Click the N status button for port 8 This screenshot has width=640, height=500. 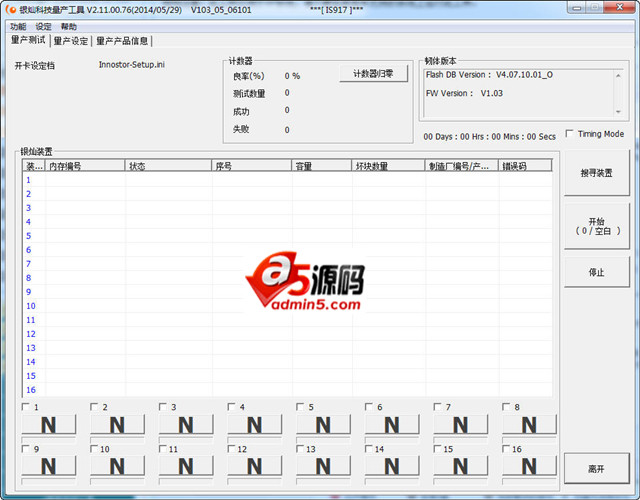pos(529,424)
